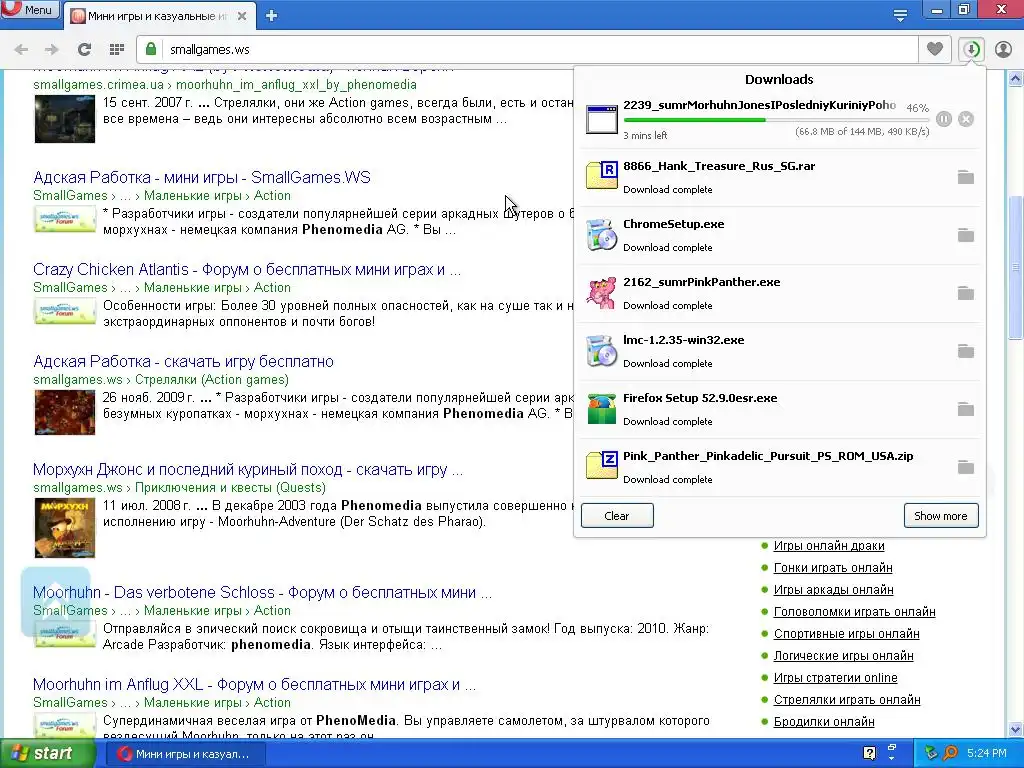Image resolution: width=1024 pixels, height=768 pixels.
Task: Open Игры онлайн драки sidebar link
Action: 829,546
